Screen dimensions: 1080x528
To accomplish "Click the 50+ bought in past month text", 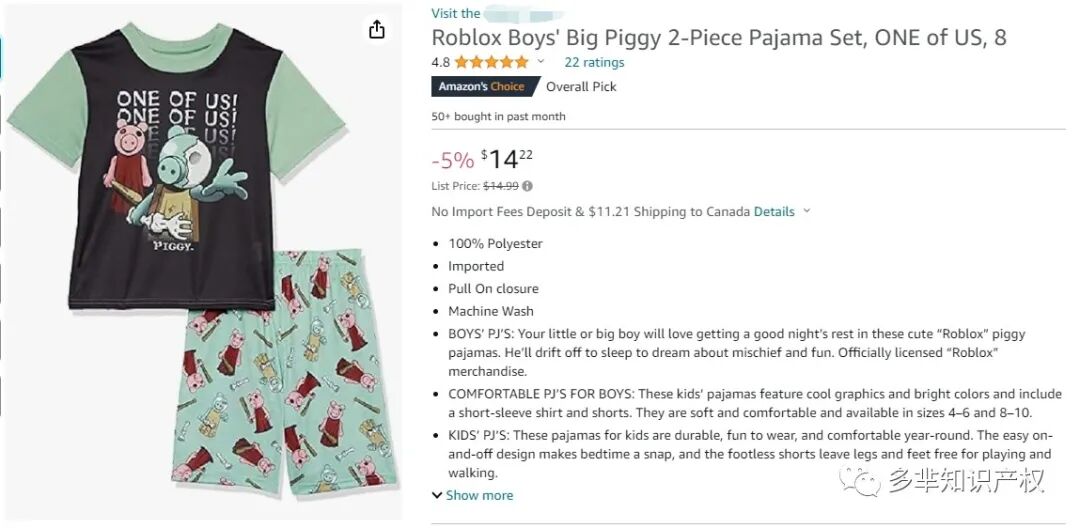I will click(x=498, y=116).
